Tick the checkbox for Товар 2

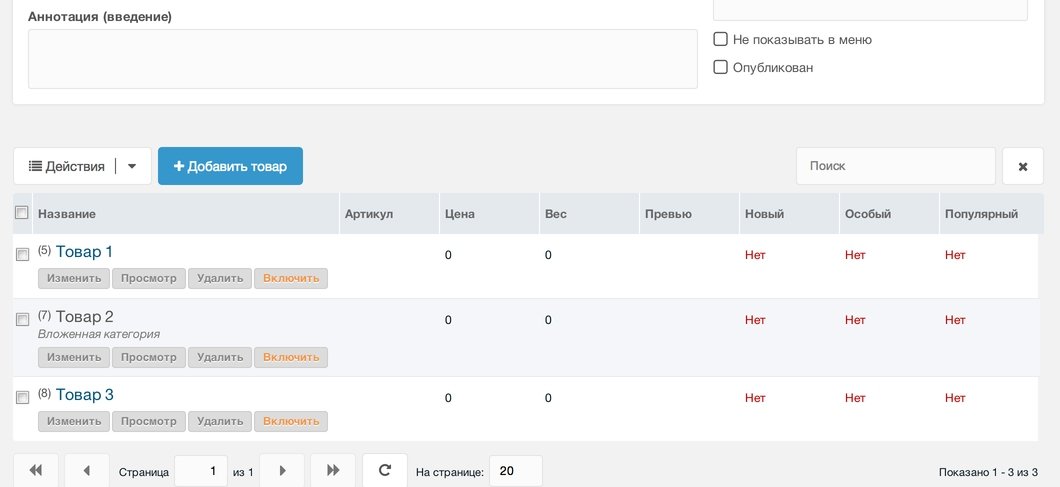pyautogui.click(x=22, y=319)
